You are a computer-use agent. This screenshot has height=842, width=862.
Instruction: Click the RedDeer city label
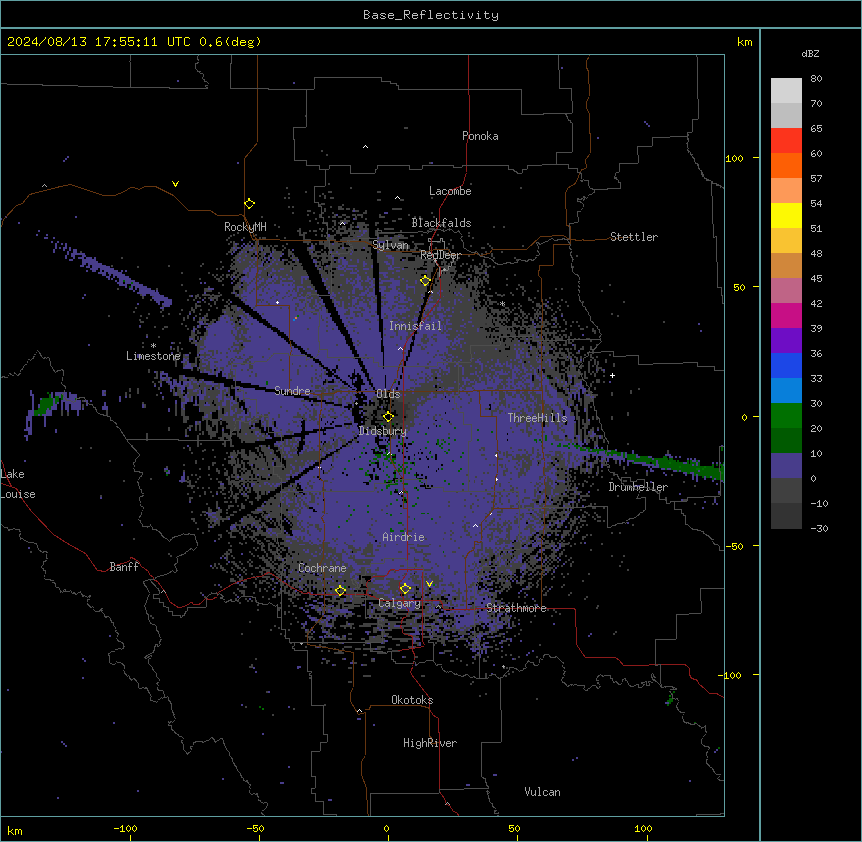point(440,255)
